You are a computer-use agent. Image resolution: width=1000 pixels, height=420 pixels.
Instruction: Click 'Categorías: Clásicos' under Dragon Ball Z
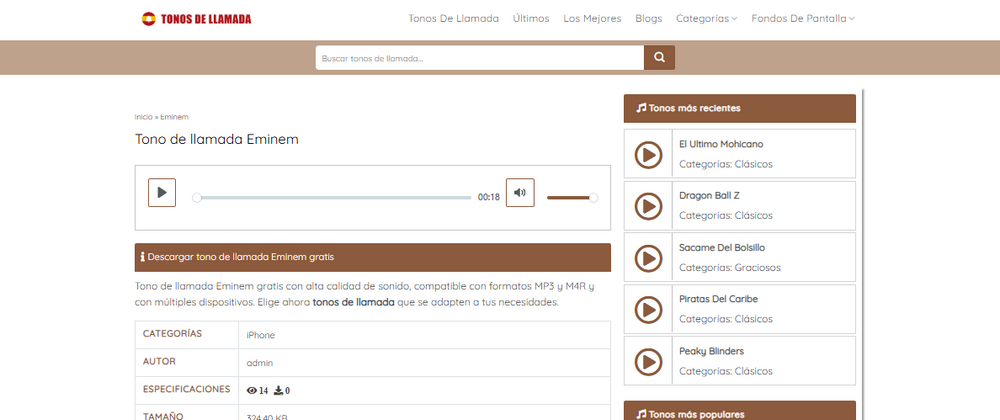click(x=726, y=215)
